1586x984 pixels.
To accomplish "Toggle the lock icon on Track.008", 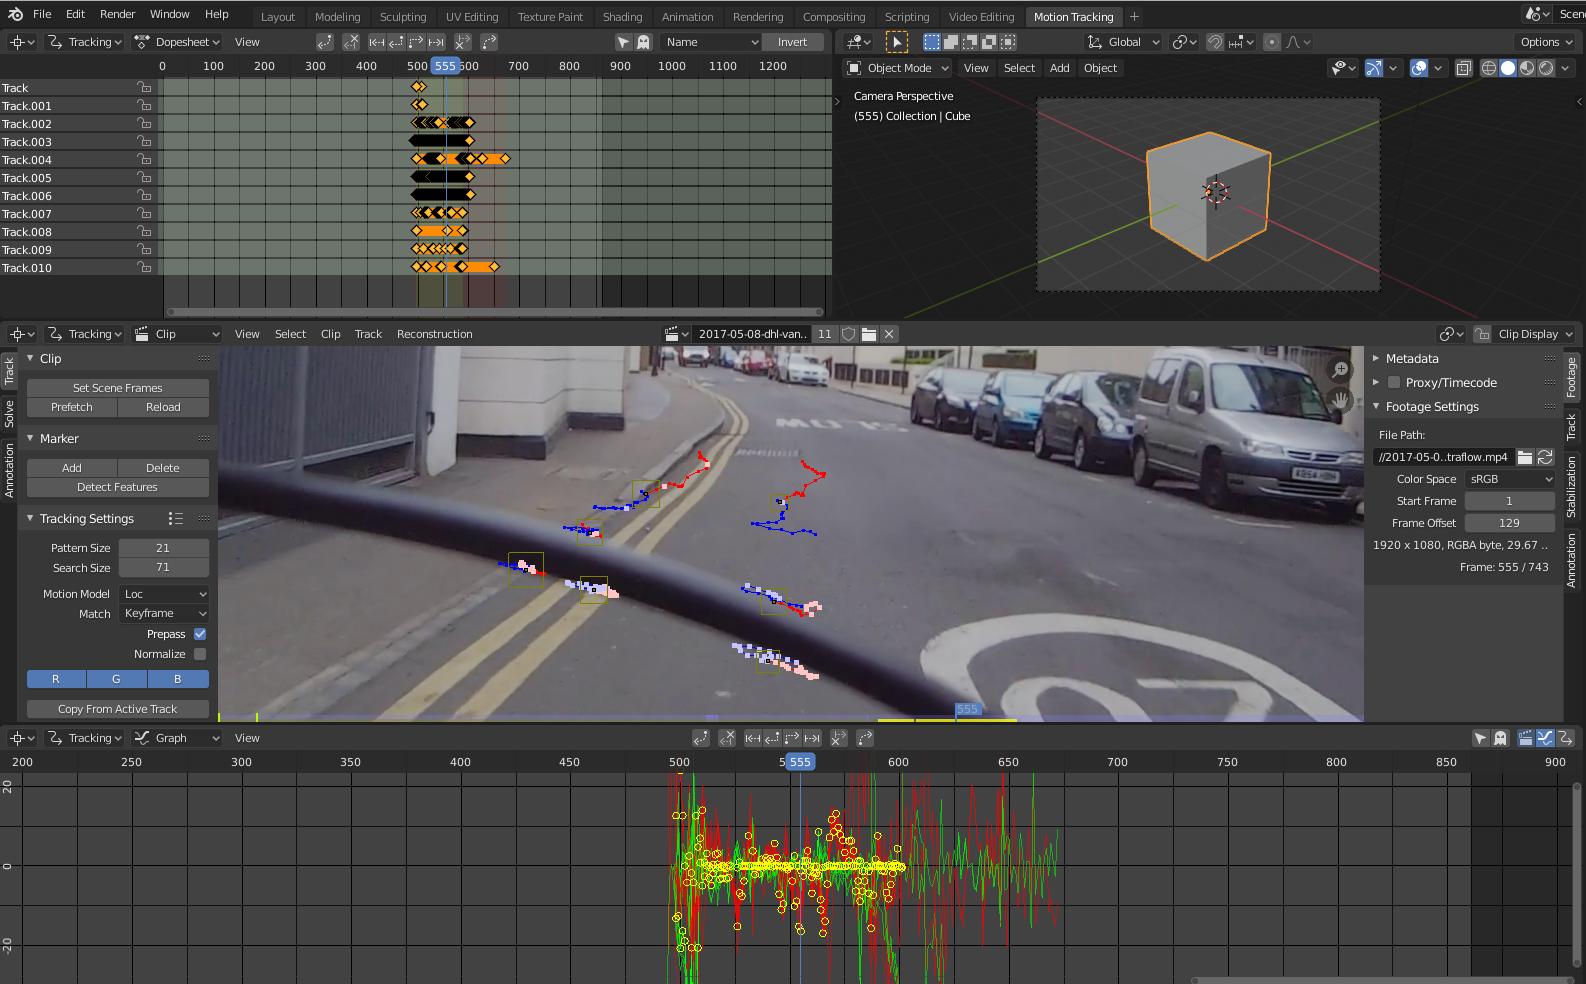I will pyautogui.click(x=145, y=232).
